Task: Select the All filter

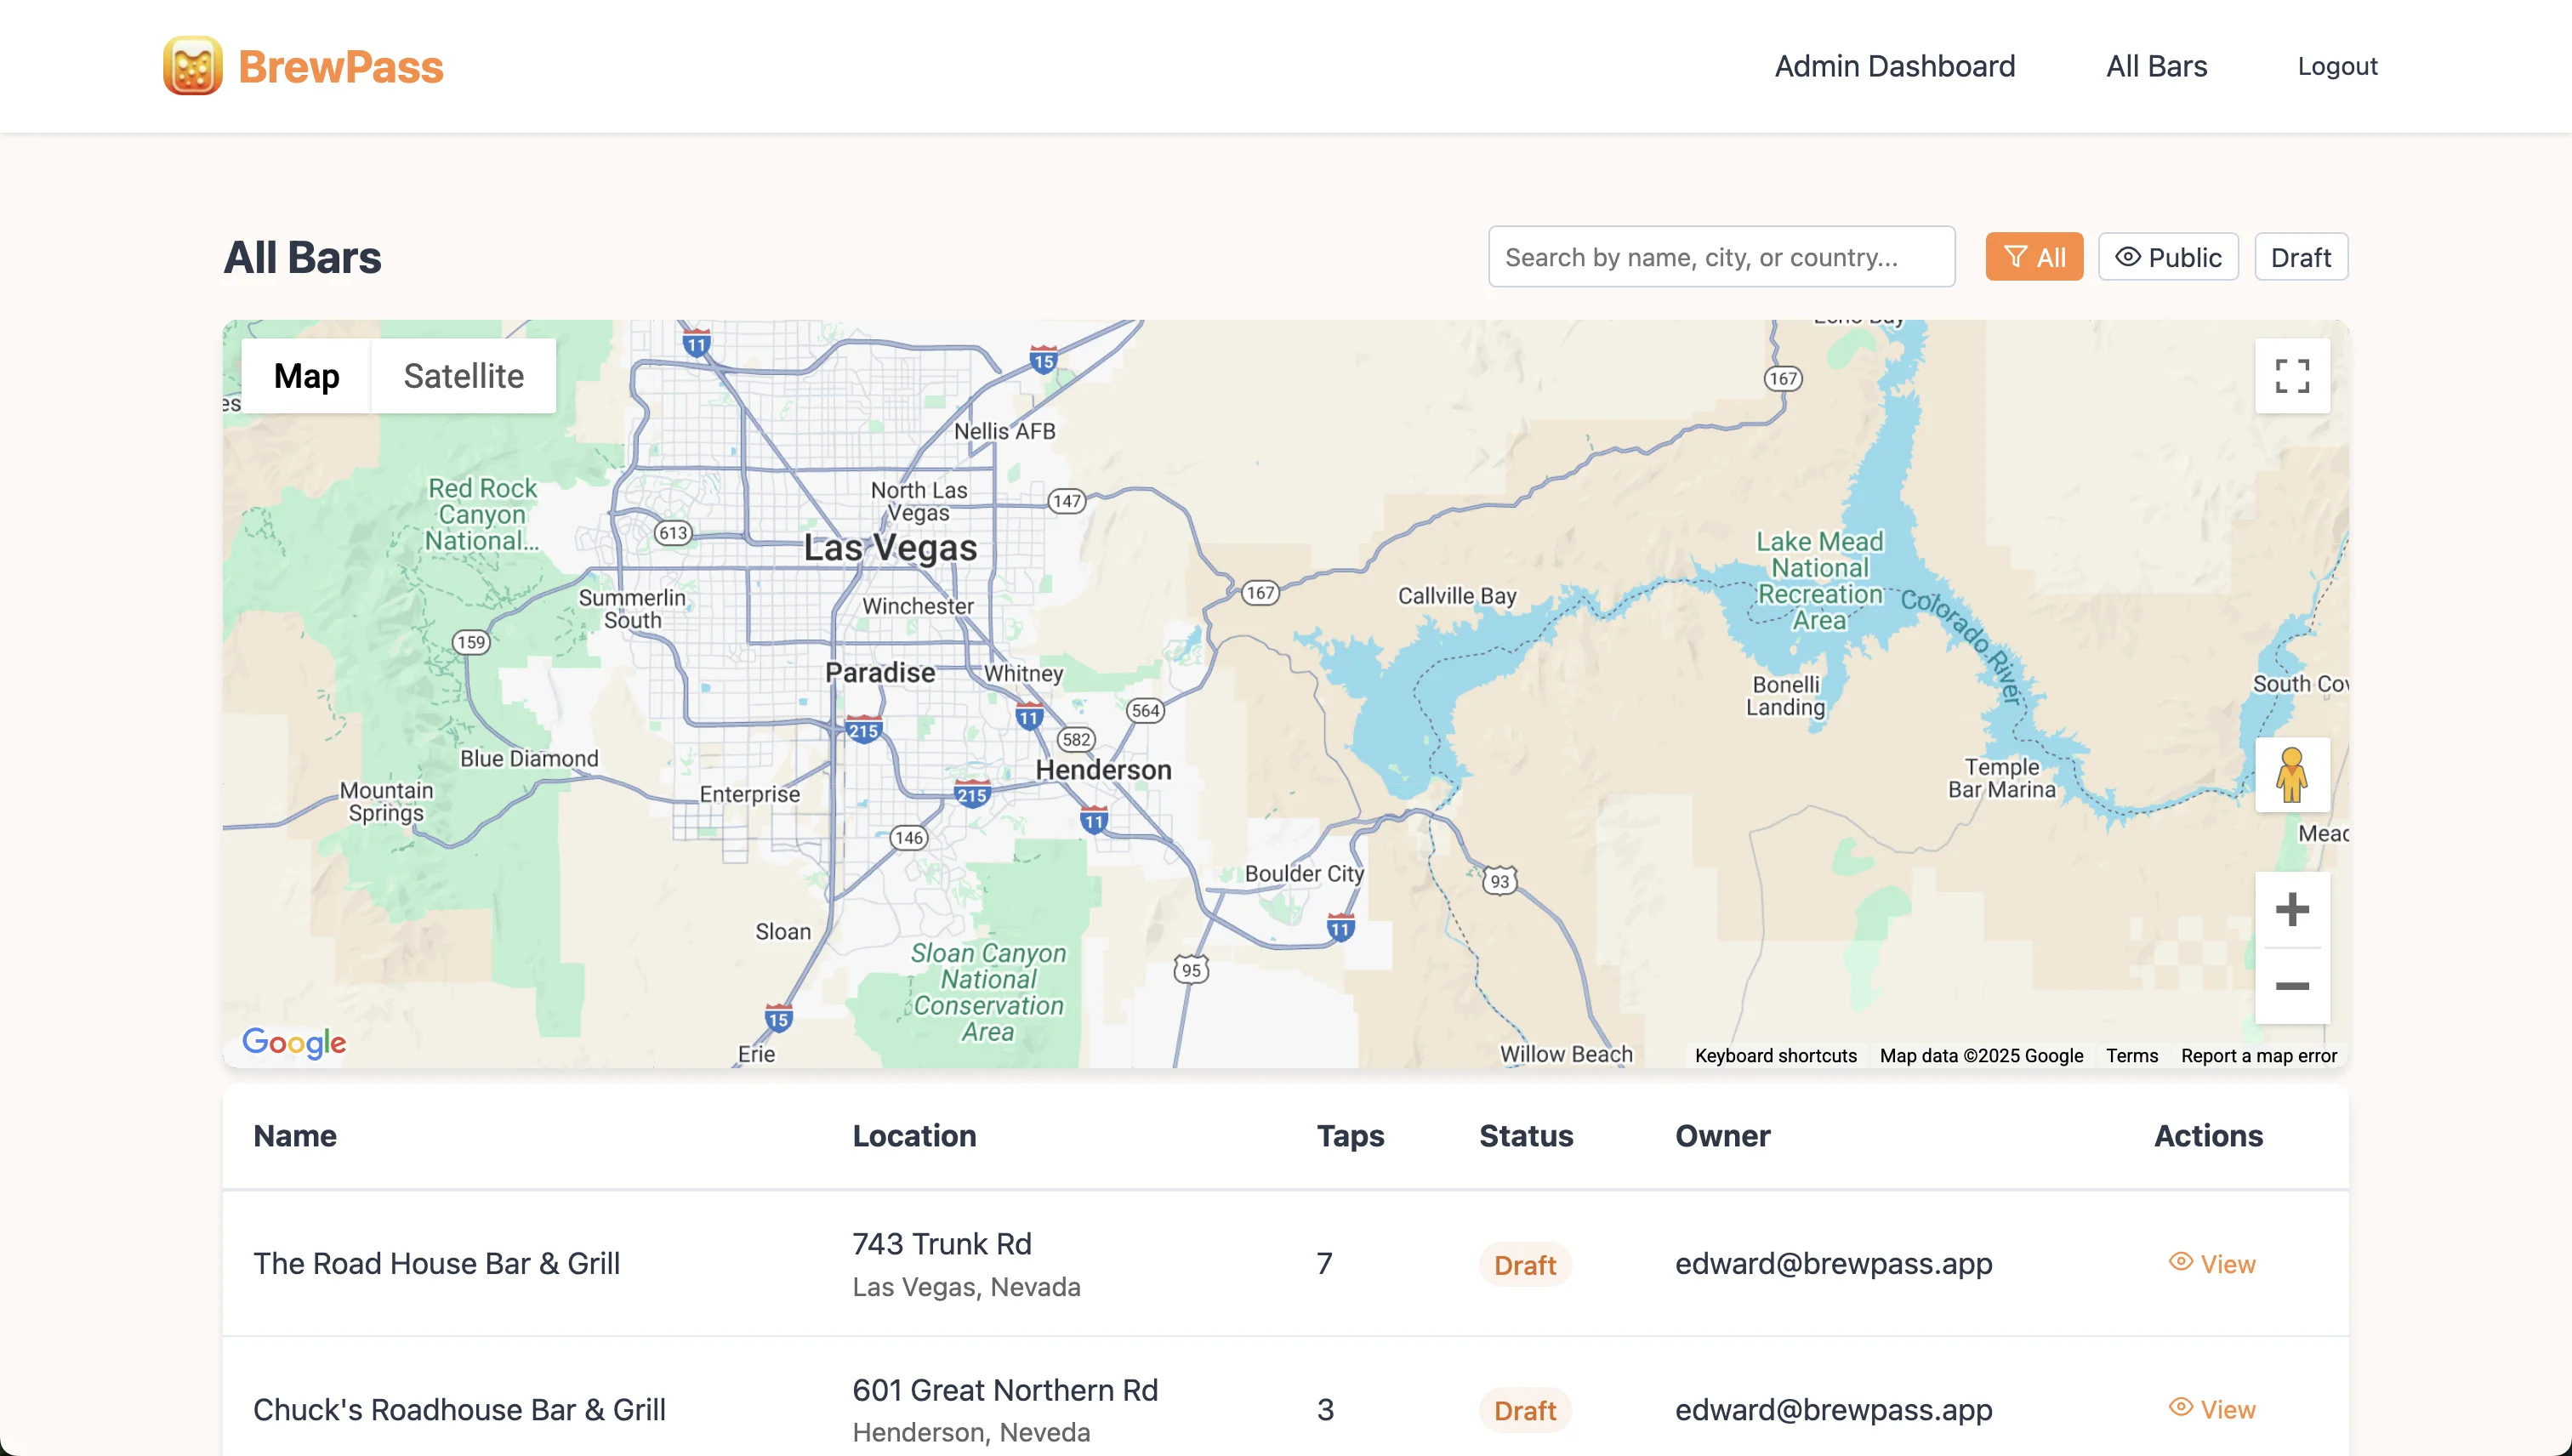Action: 2033,258
